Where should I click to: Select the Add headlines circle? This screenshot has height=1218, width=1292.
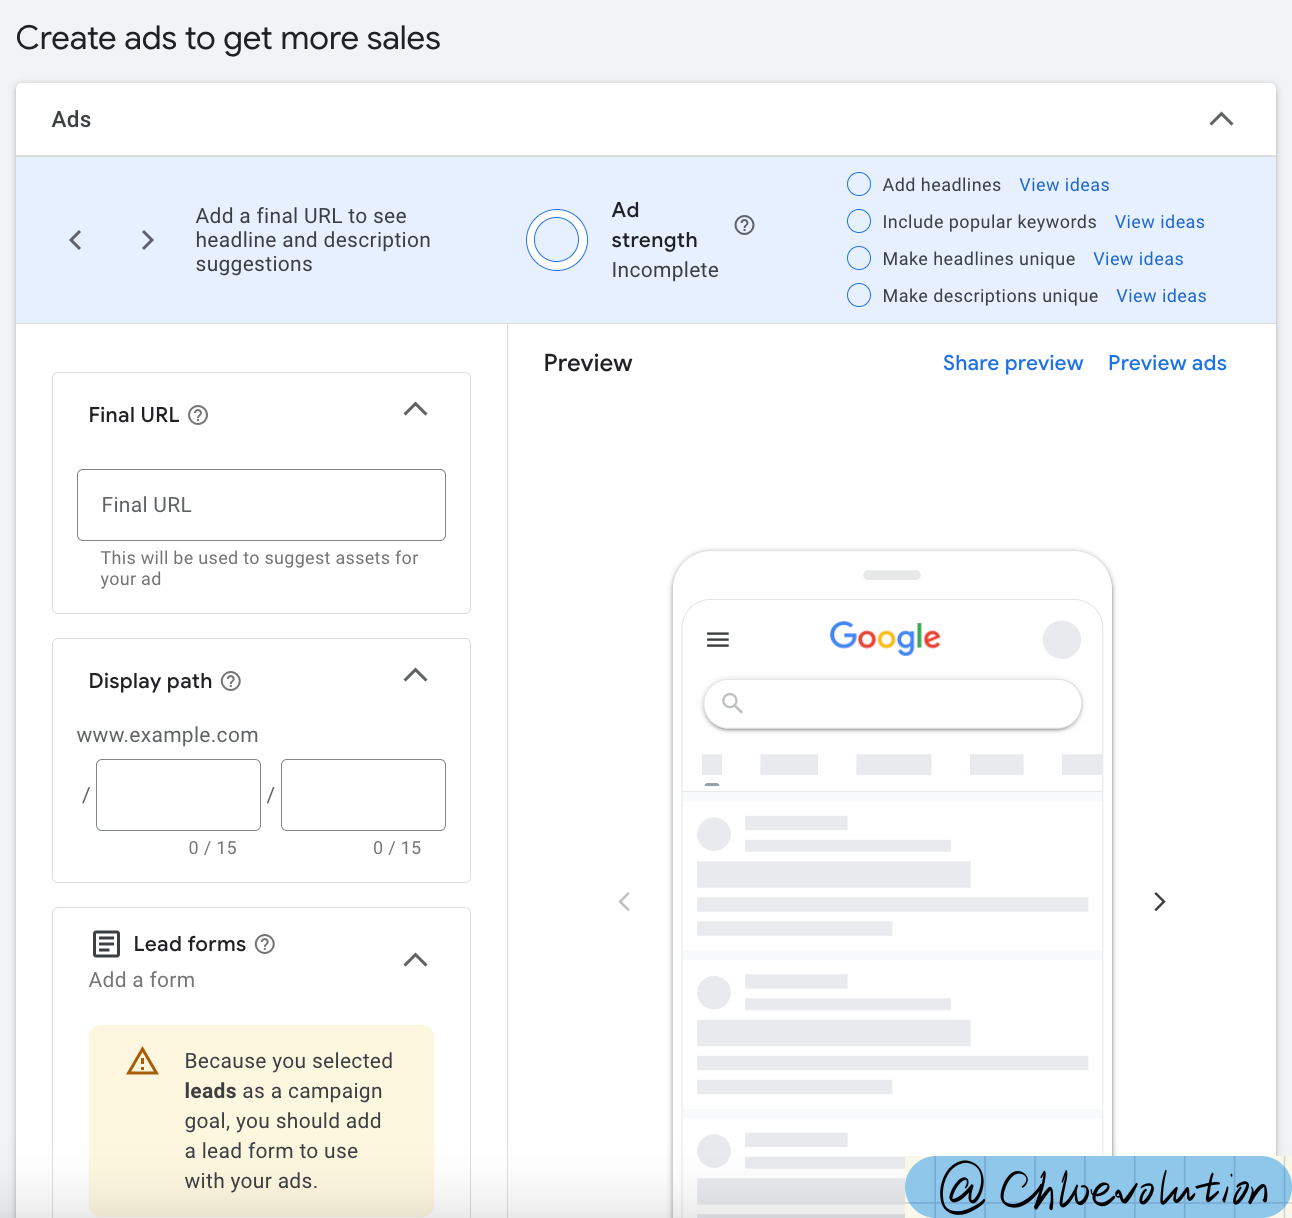coord(859,184)
